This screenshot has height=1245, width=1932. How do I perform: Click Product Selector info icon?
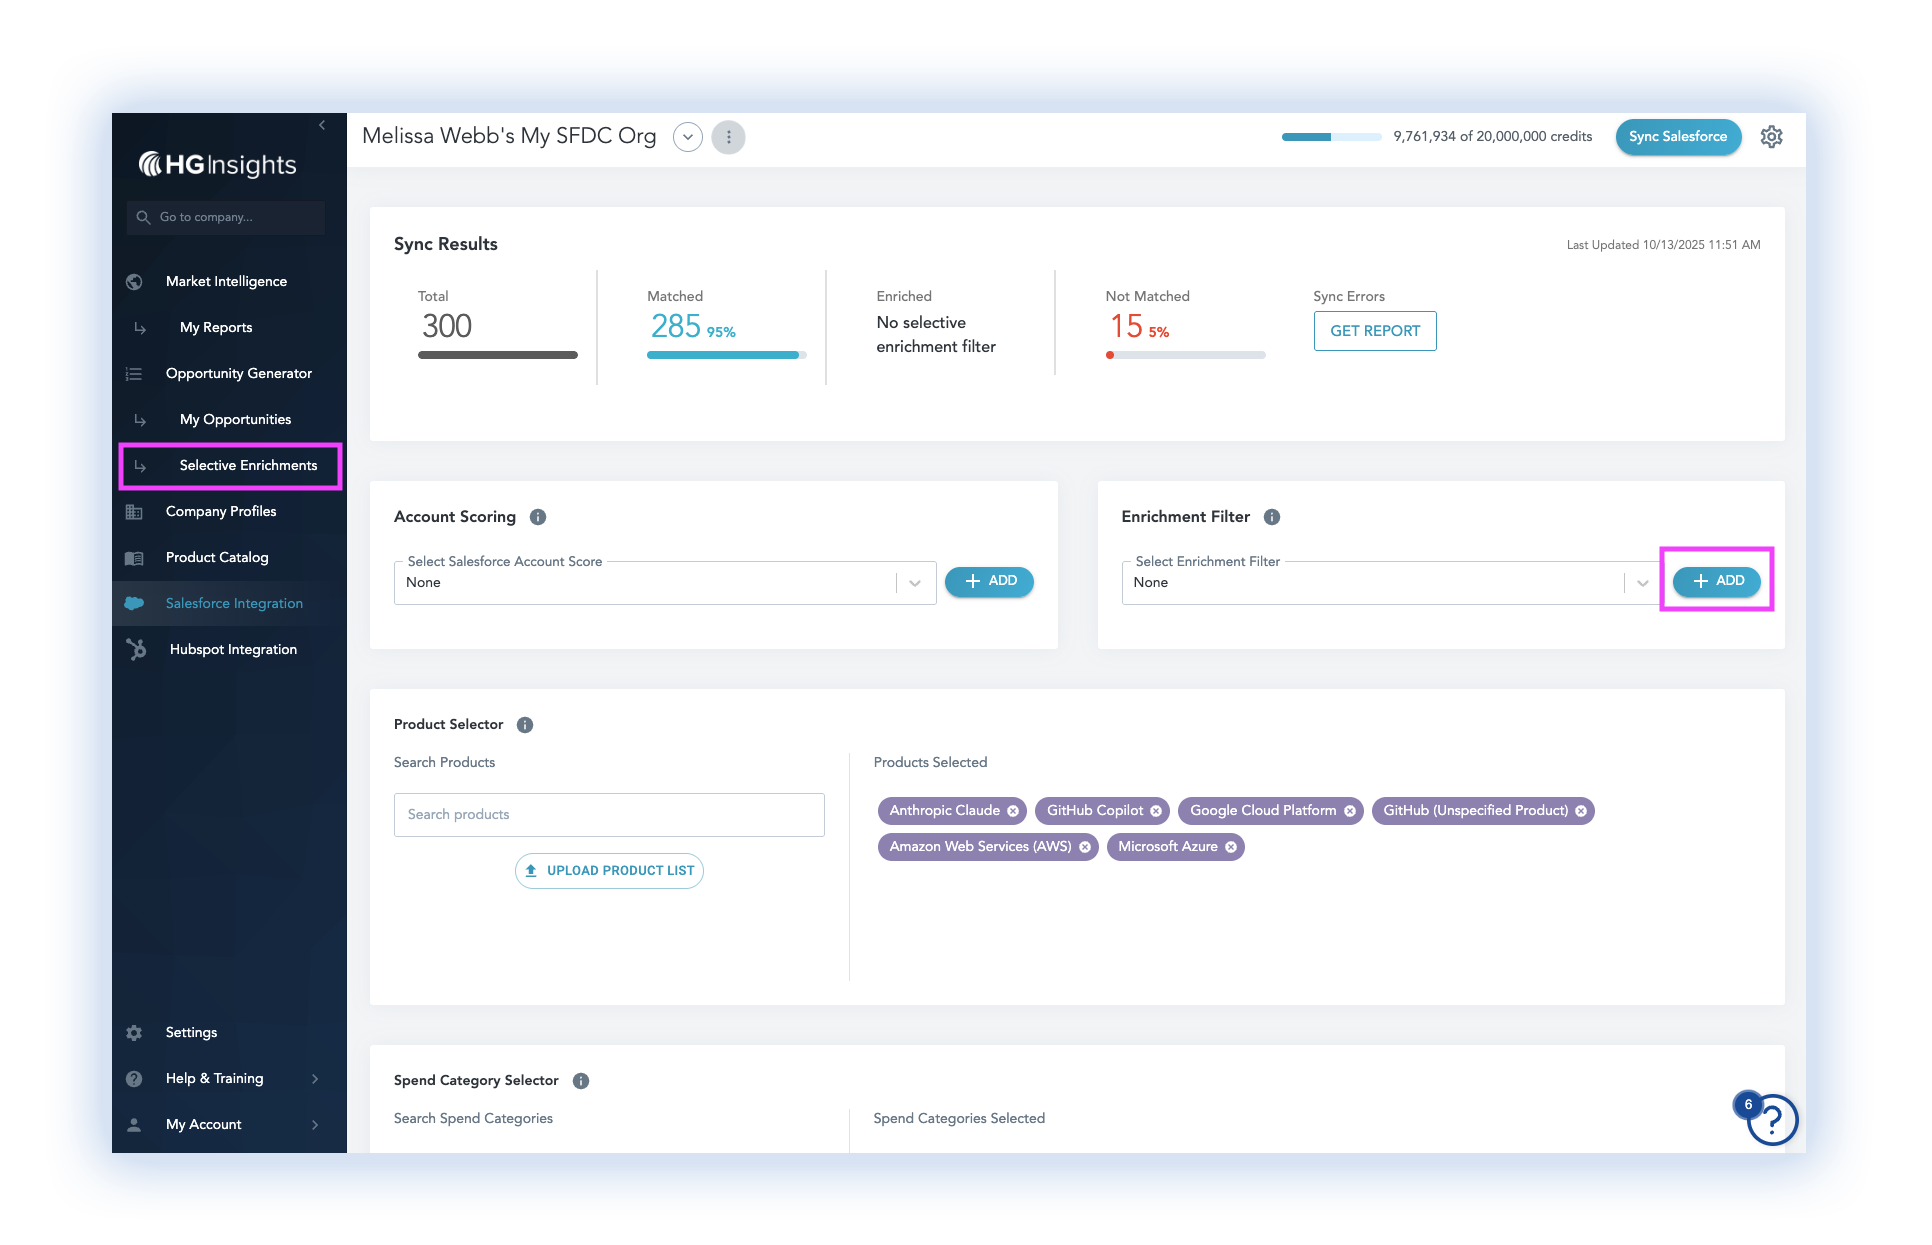click(x=525, y=725)
